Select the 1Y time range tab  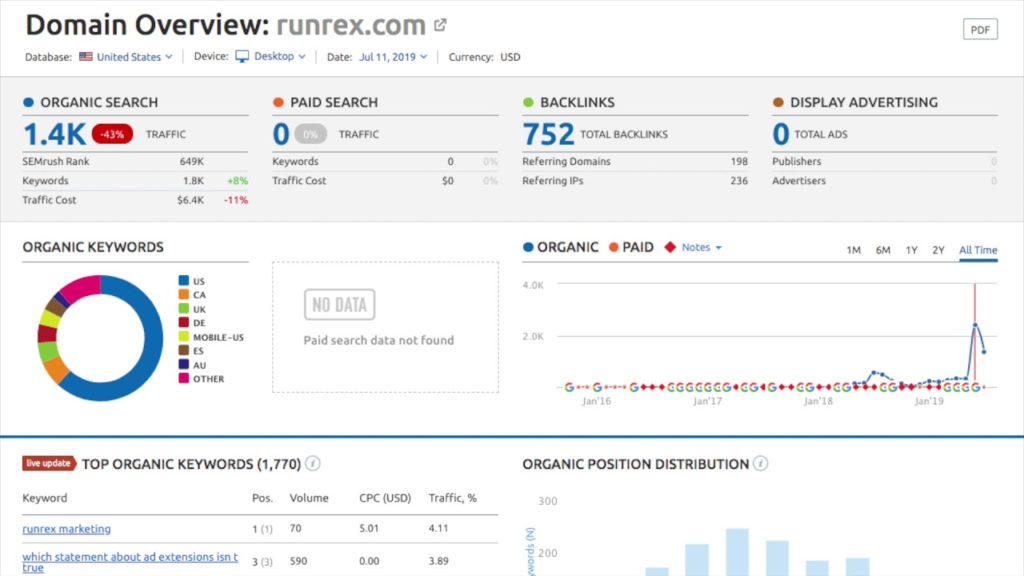click(x=912, y=250)
